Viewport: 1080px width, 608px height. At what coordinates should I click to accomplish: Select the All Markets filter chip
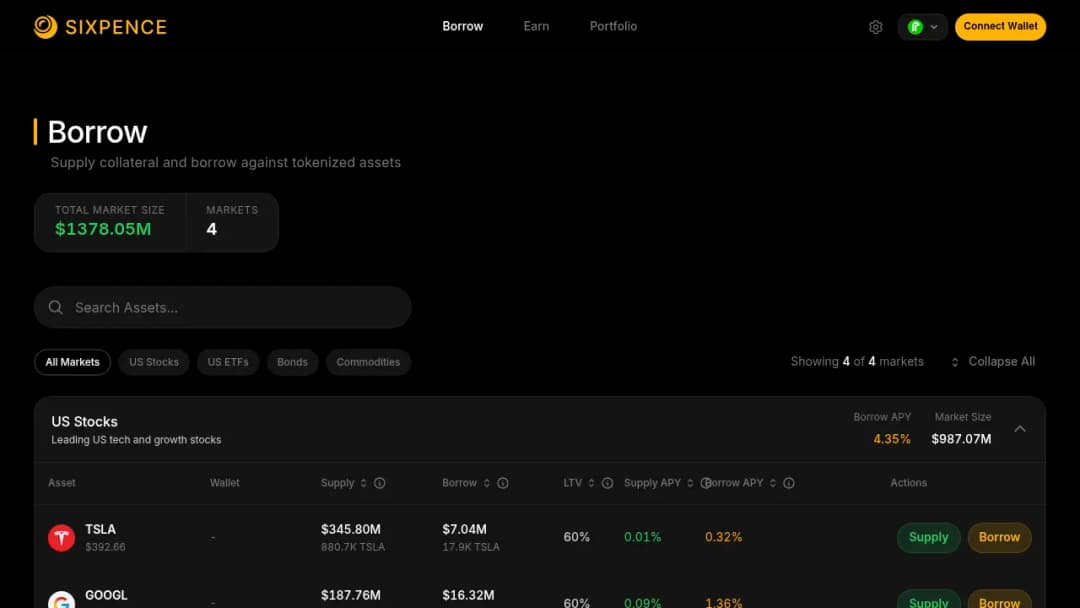point(72,362)
